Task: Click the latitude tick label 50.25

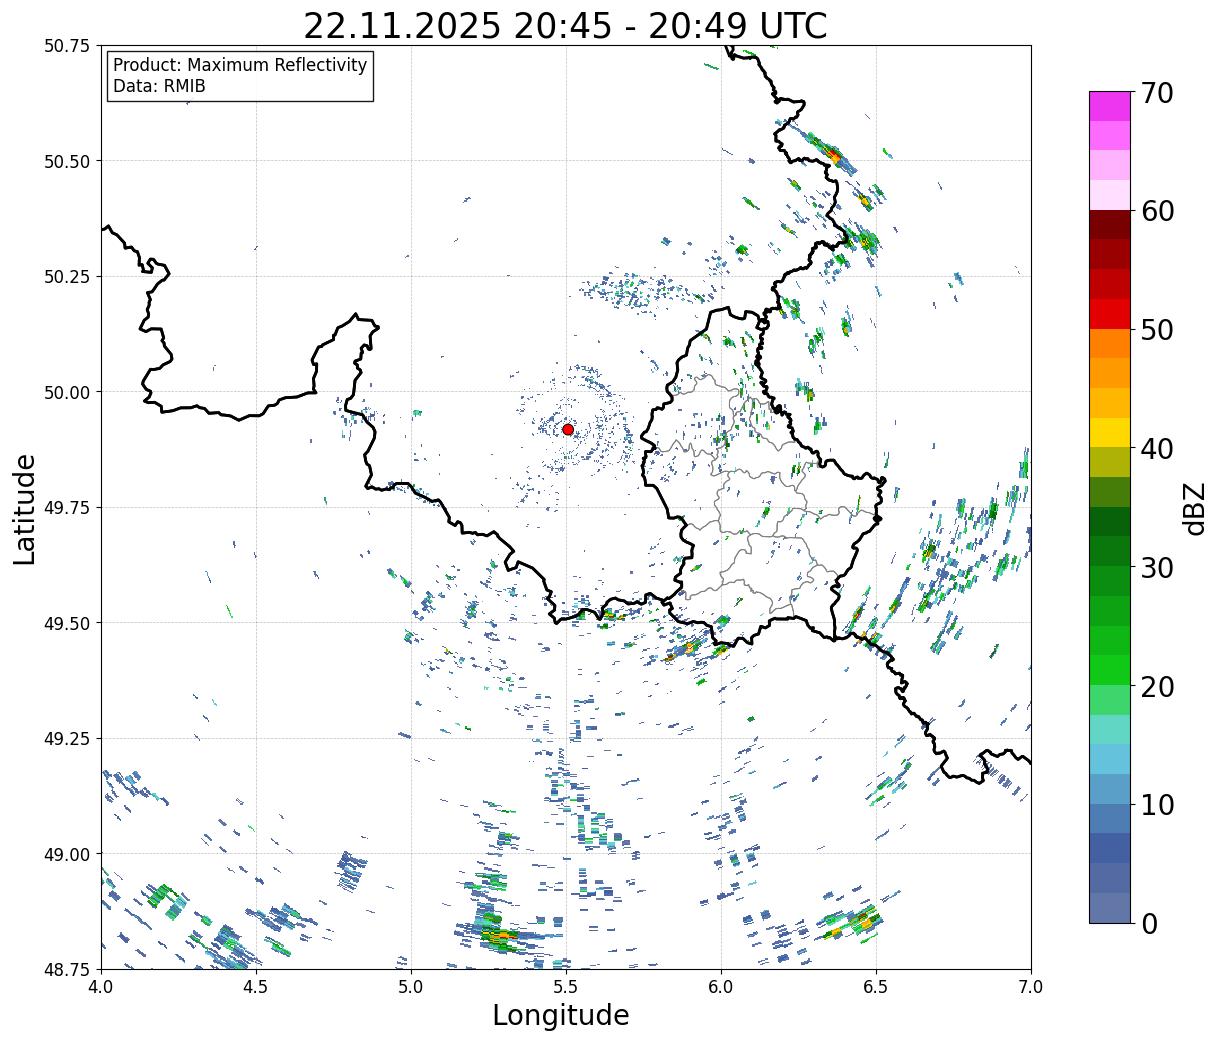Action: click(x=67, y=277)
